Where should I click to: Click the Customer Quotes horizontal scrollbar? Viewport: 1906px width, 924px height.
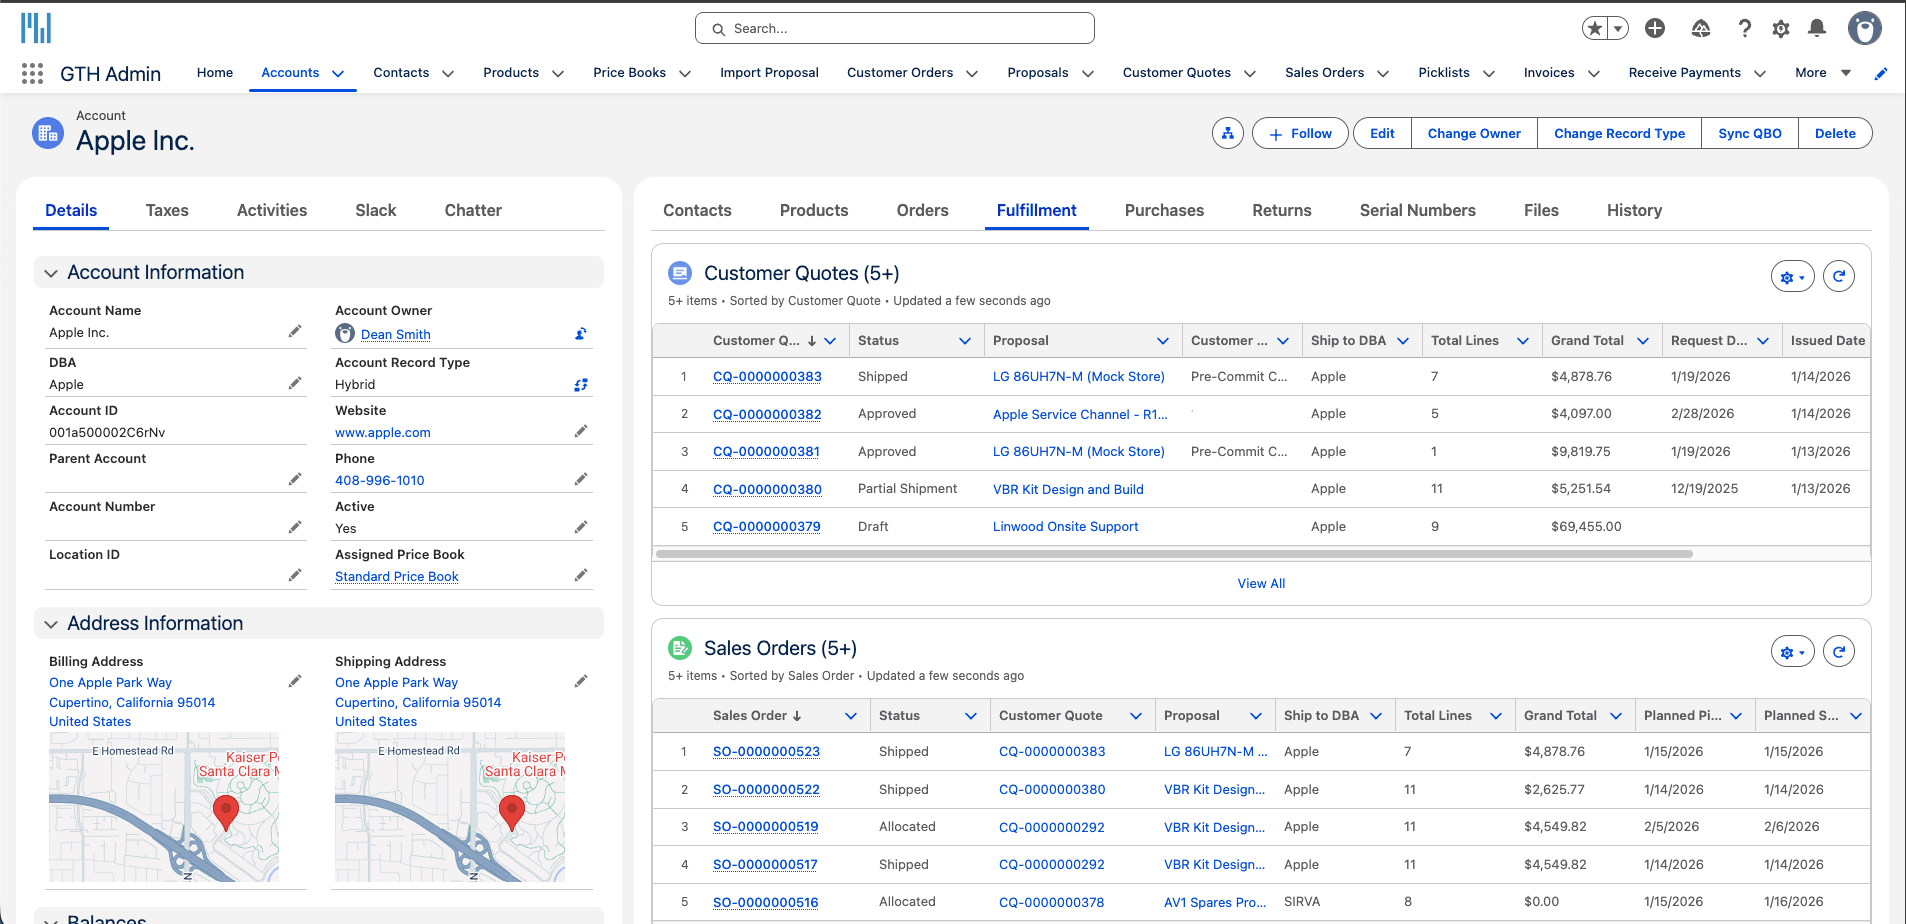click(x=1174, y=553)
